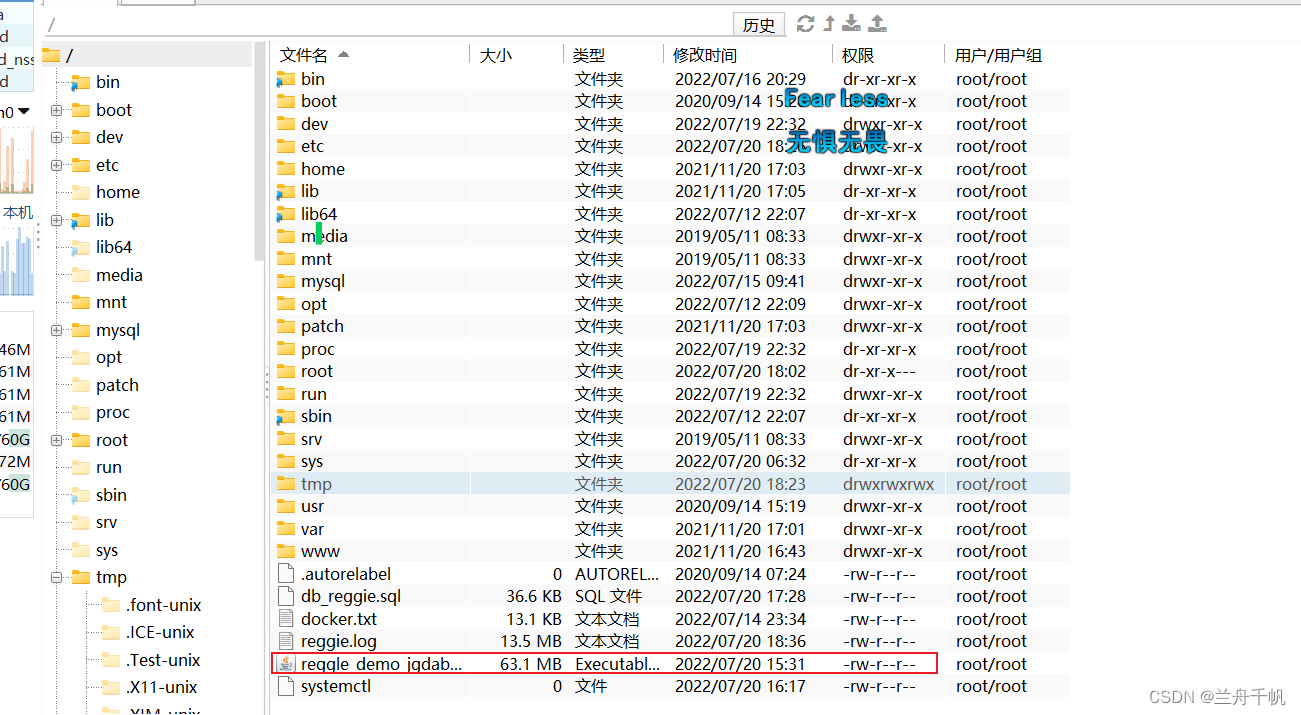1301x715 pixels.
Task: Click the srv folder icon in tree
Action: pos(80,522)
